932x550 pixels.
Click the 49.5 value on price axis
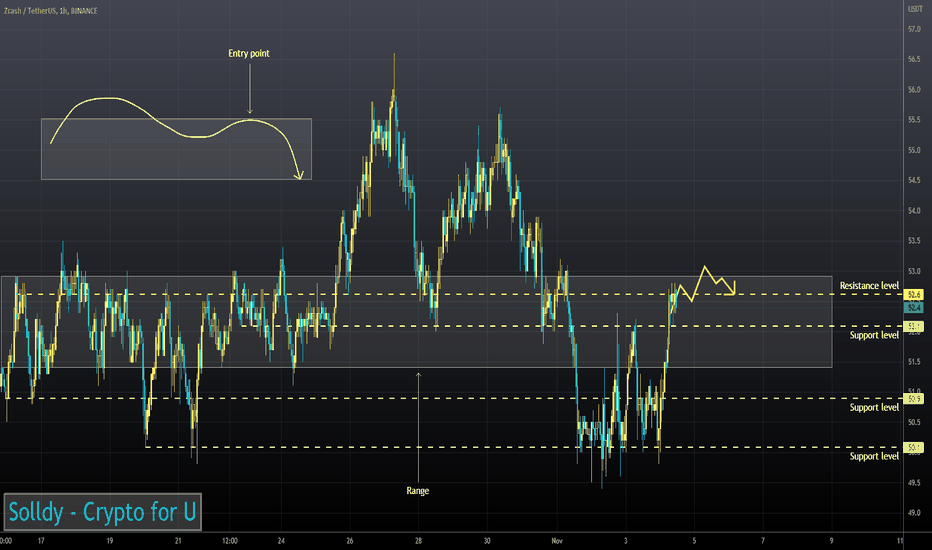[914, 483]
